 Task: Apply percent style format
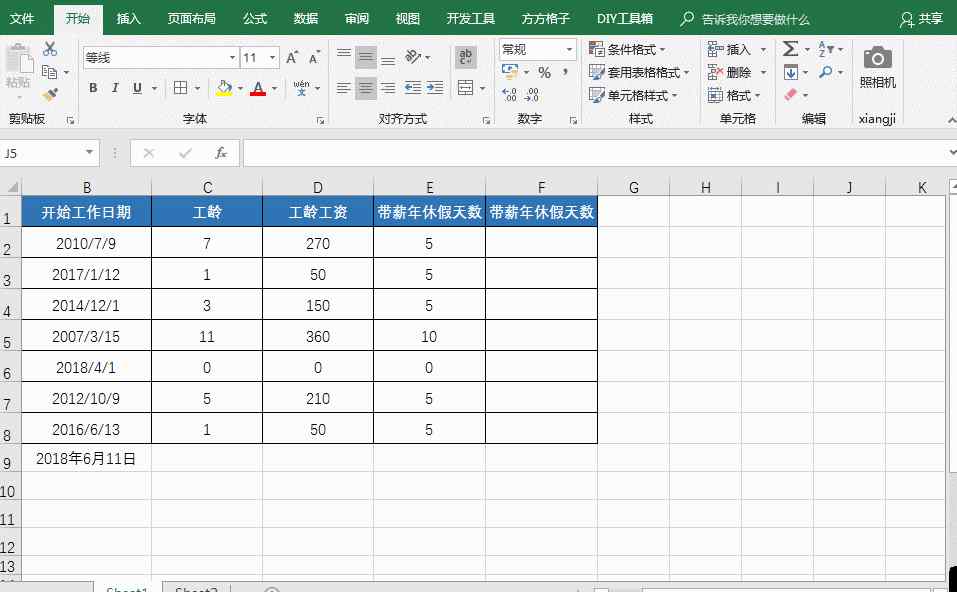point(544,73)
